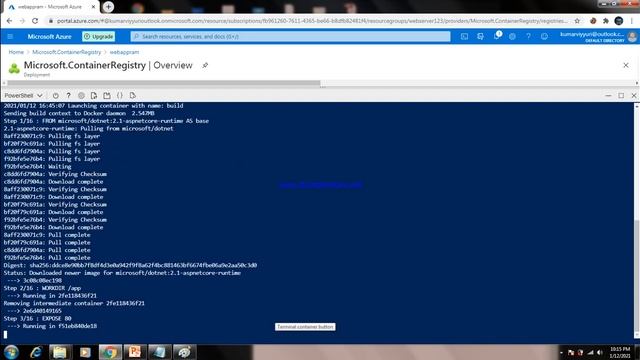The image size is (640, 360).
Task: Open the Help question mark in the Azure header
Action: pos(528,37)
